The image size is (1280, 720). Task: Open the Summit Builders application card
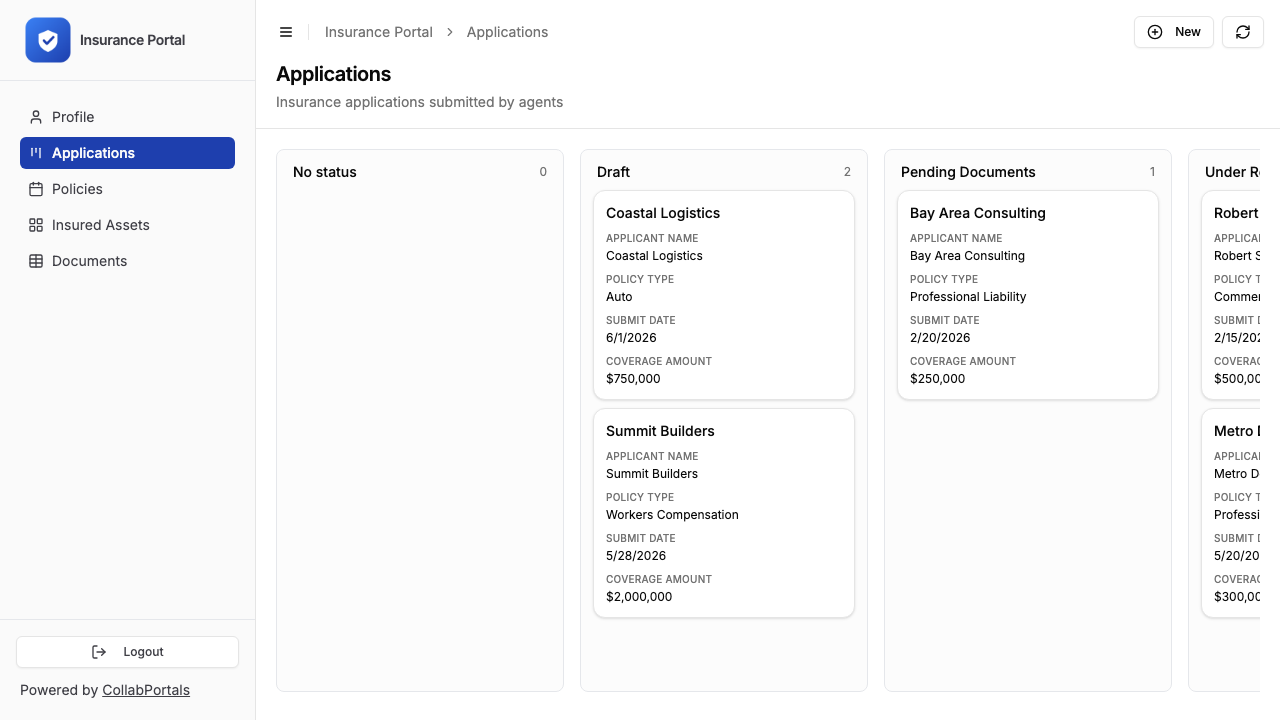724,513
